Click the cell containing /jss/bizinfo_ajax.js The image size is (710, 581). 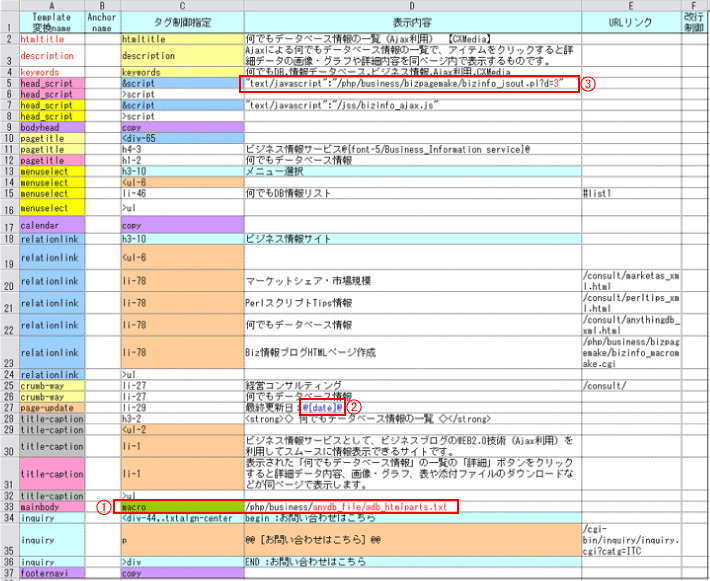(413, 105)
